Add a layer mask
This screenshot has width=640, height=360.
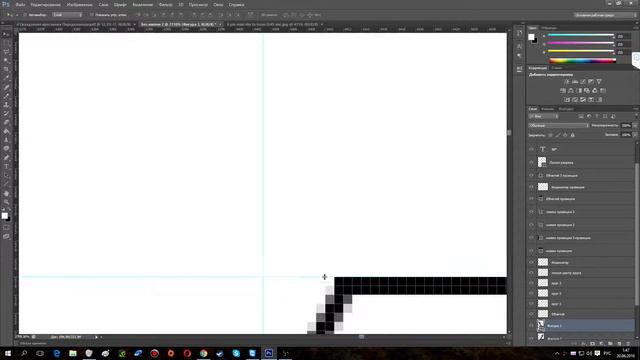click(592, 344)
